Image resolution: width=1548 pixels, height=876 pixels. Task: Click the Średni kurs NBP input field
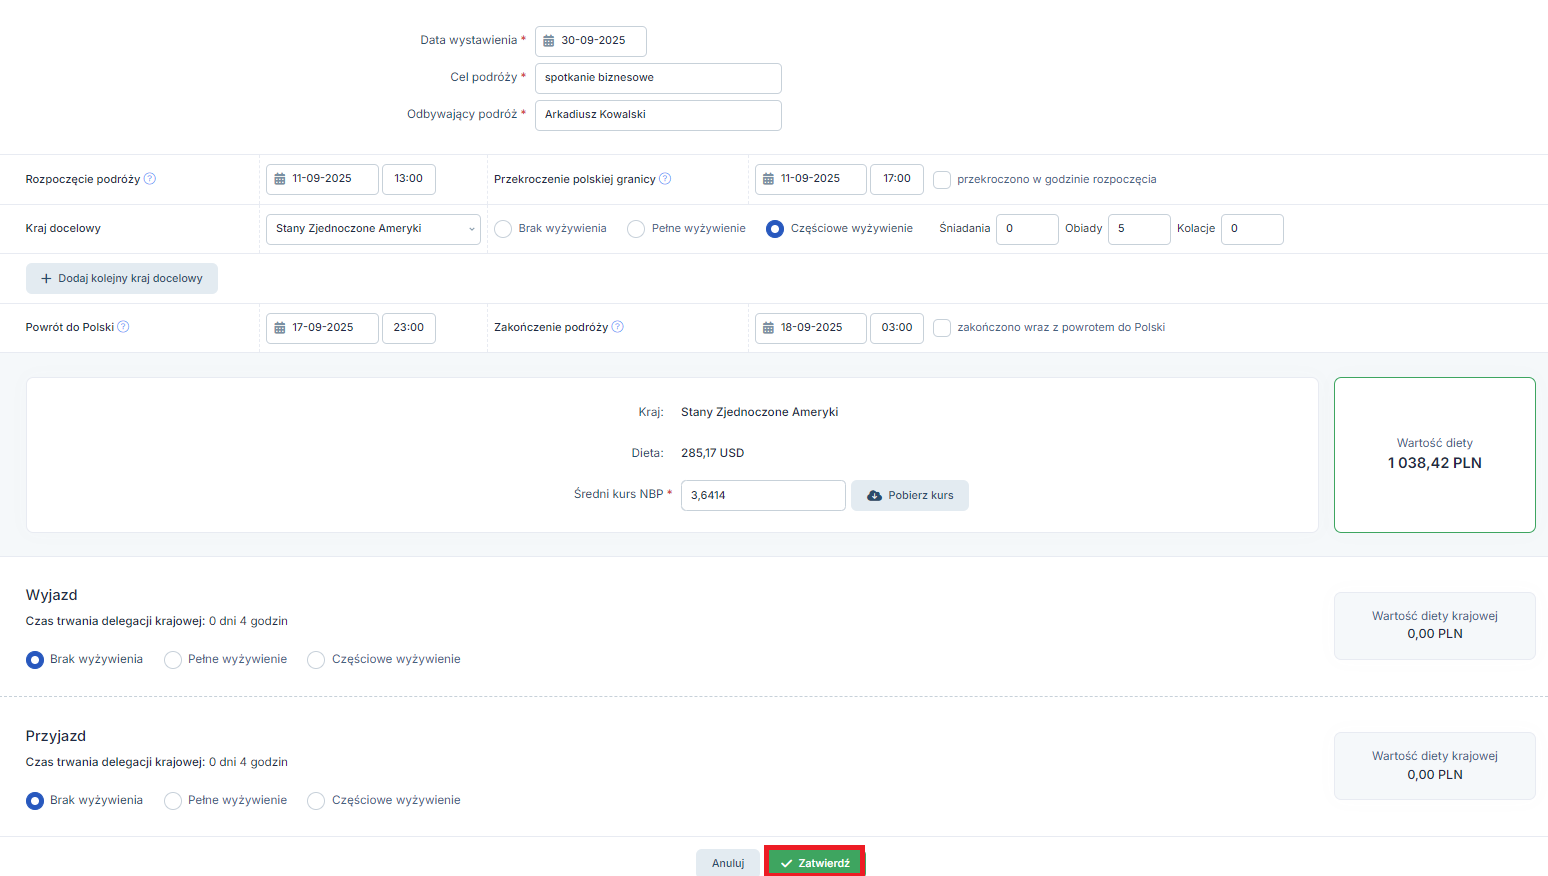[x=762, y=495]
